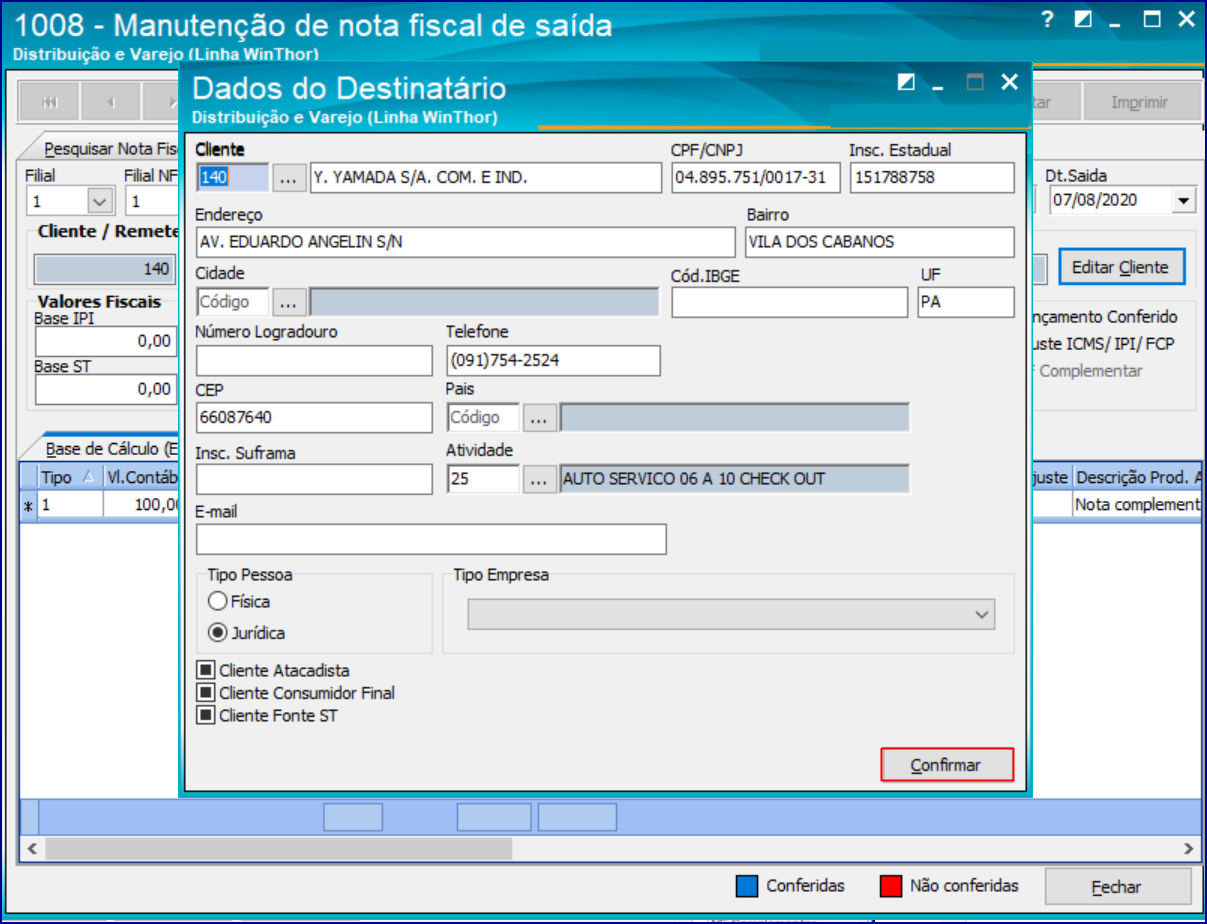Go to previous record navigation arrow
This screenshot has width=1207, height=924.
tap(110, 102)
